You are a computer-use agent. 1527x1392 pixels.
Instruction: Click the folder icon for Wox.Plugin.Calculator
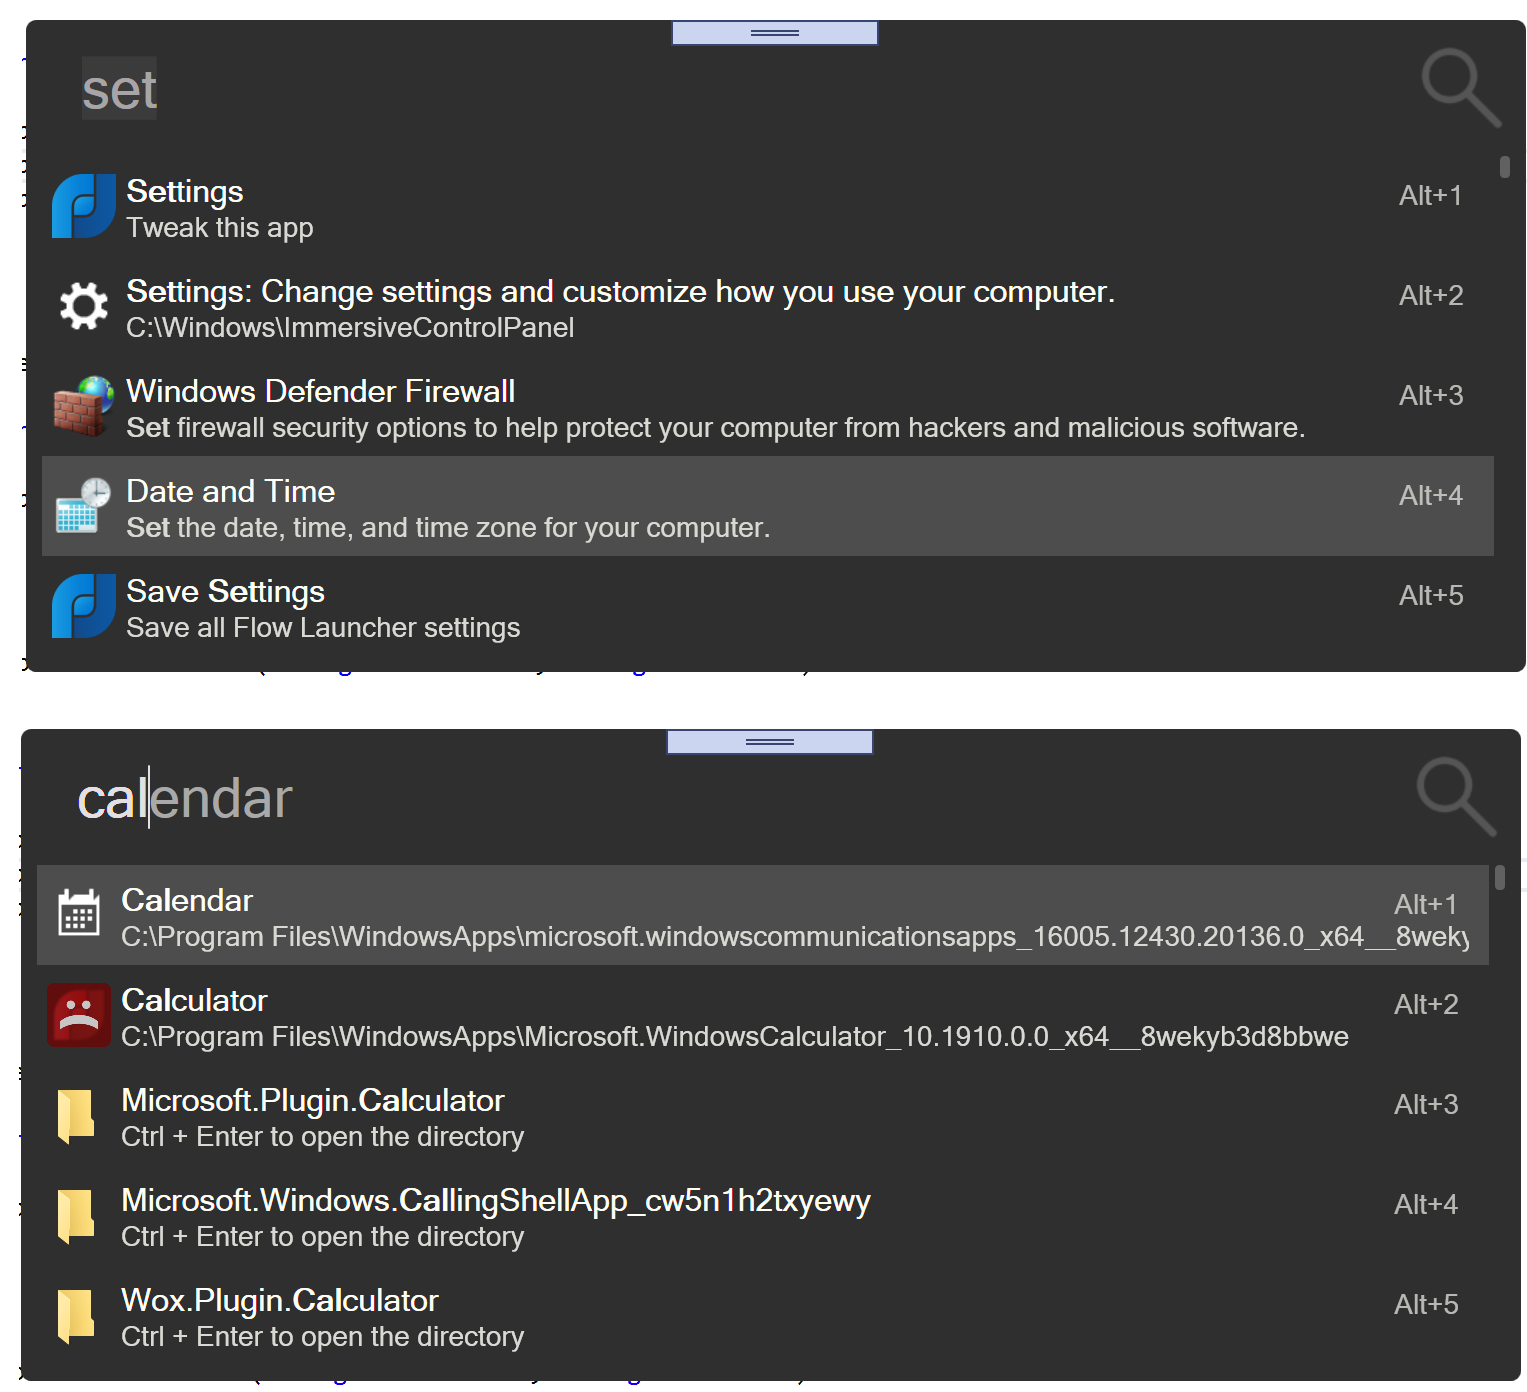(76, 1315)
